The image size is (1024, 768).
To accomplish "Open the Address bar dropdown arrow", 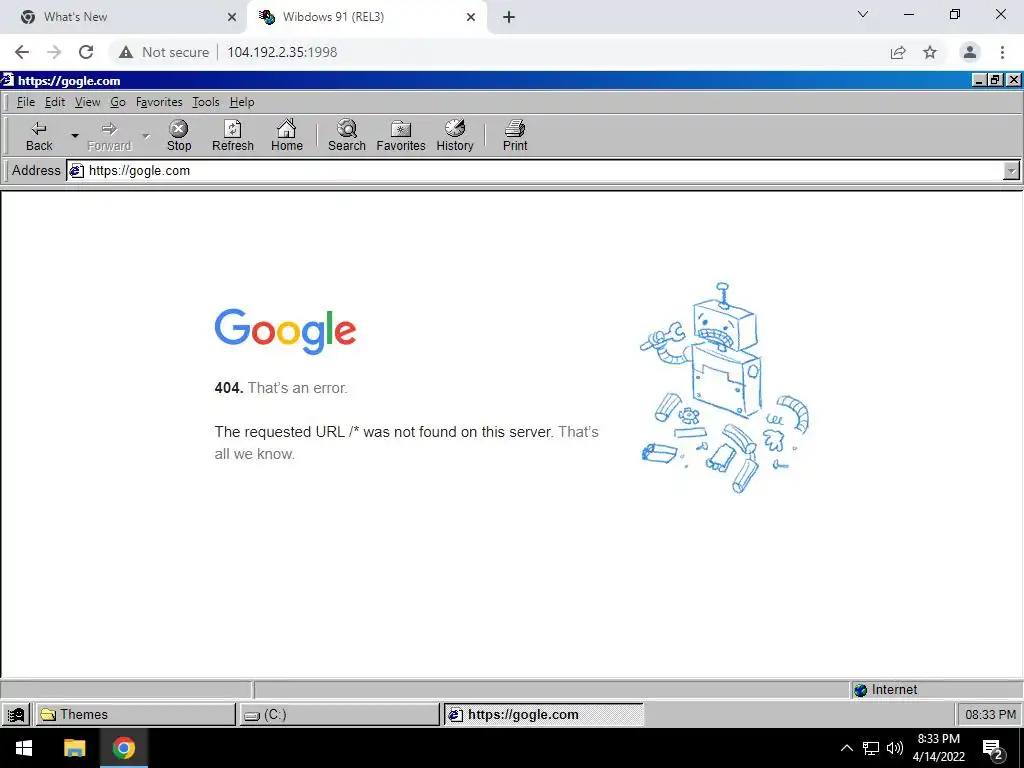I will (1011, 171).
